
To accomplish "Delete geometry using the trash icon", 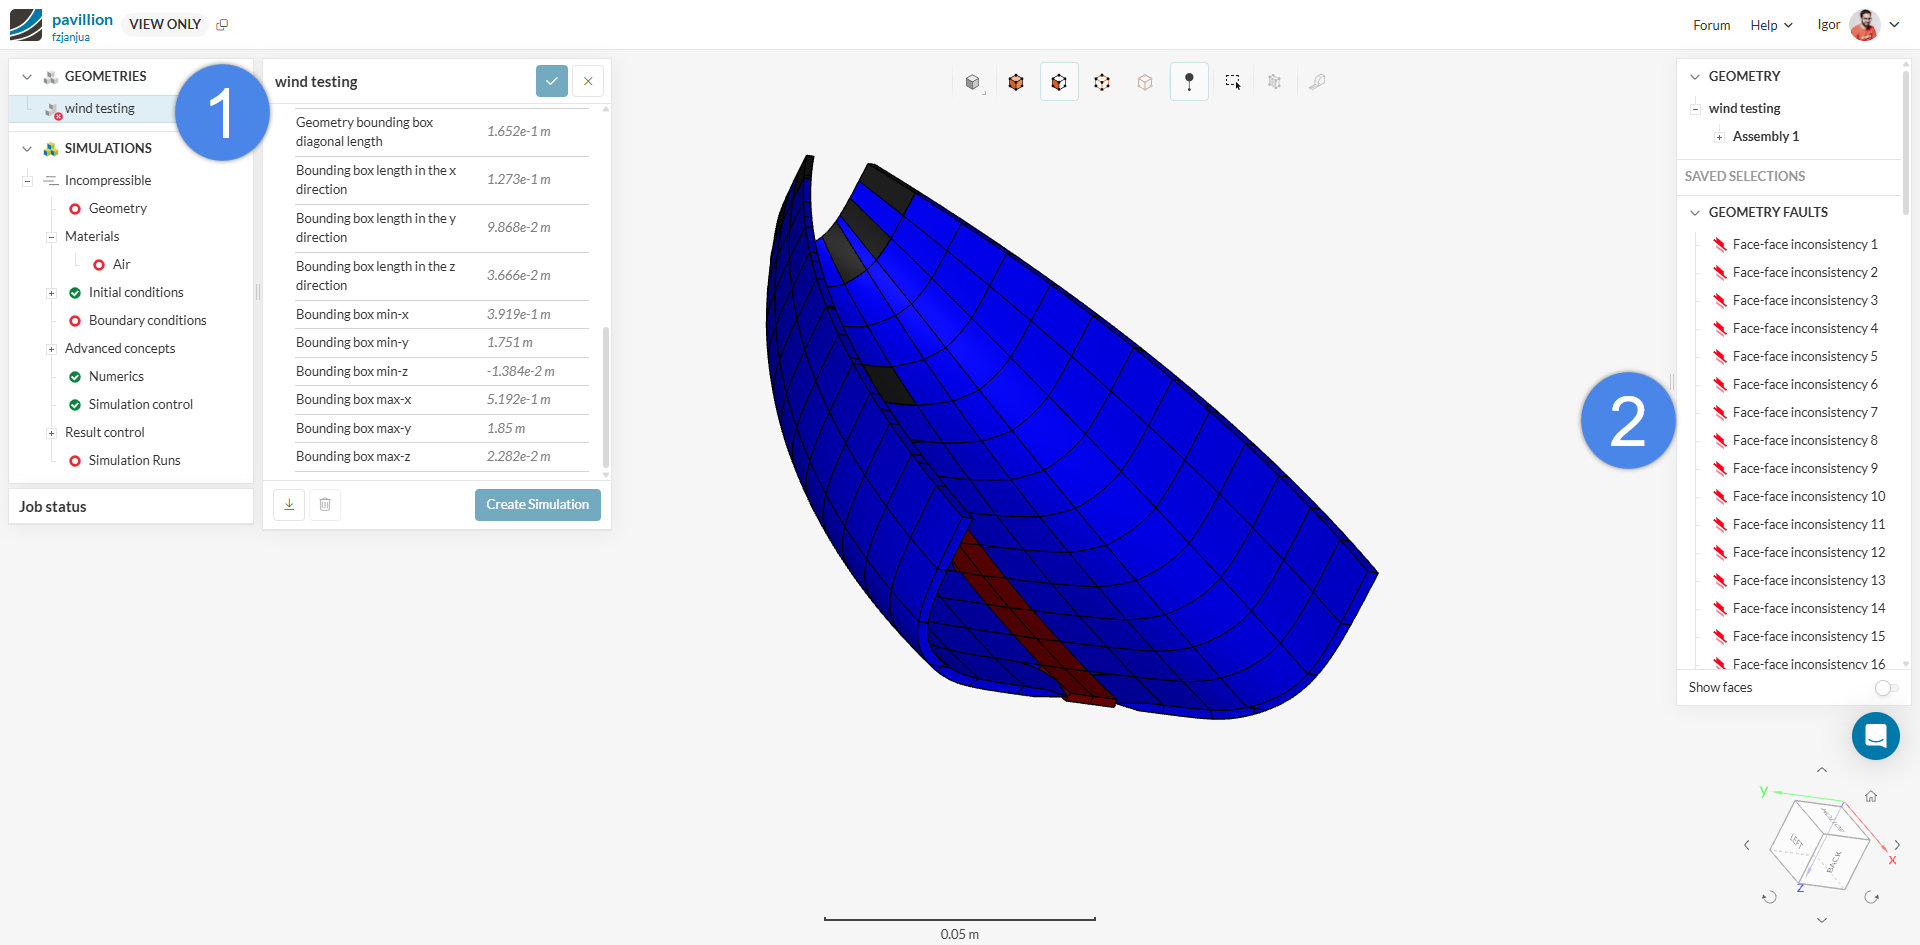I will pos(325,505).
